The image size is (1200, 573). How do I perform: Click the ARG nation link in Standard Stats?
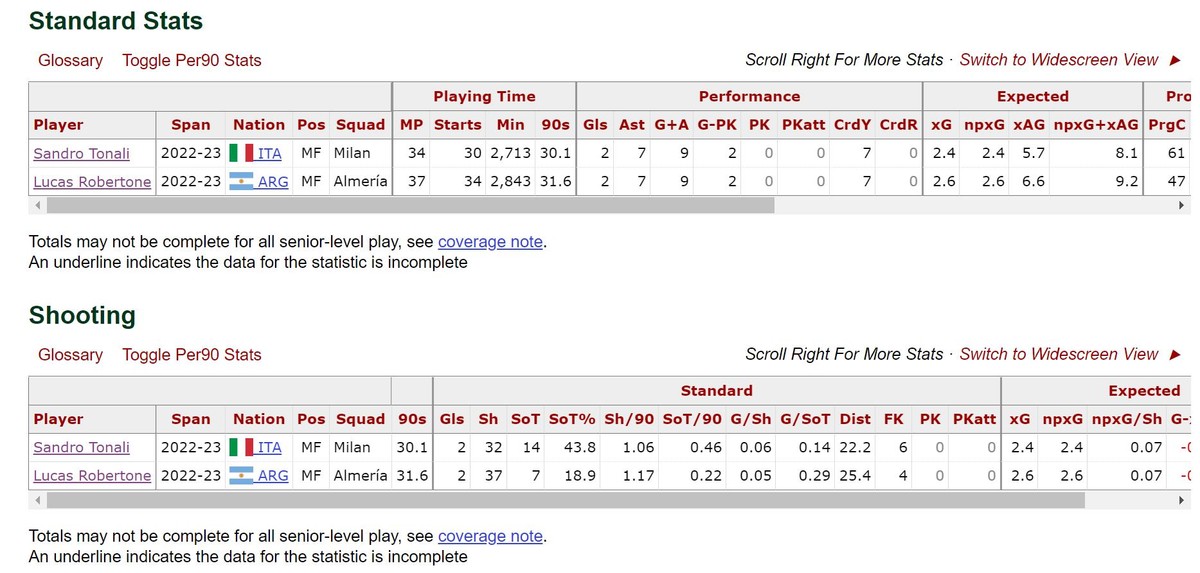[x=273, y=181]
